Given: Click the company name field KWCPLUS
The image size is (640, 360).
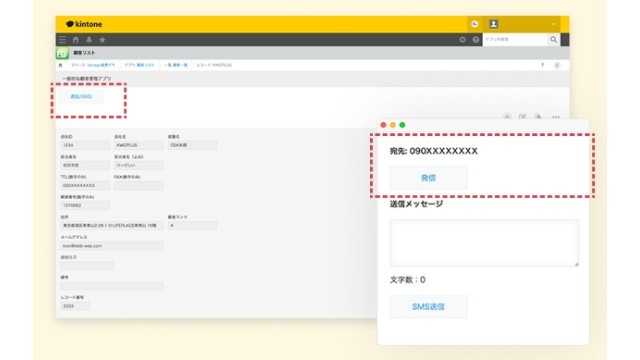Looking at the screenshot, I should coord(139,145).
